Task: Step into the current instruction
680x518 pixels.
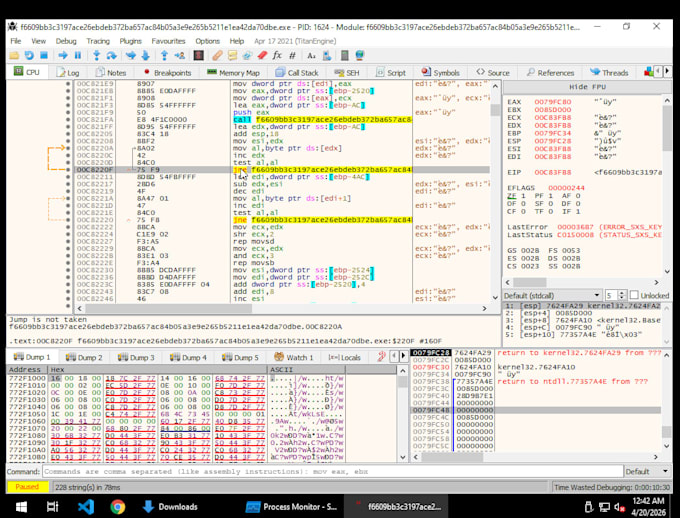Action: (97, 56)
